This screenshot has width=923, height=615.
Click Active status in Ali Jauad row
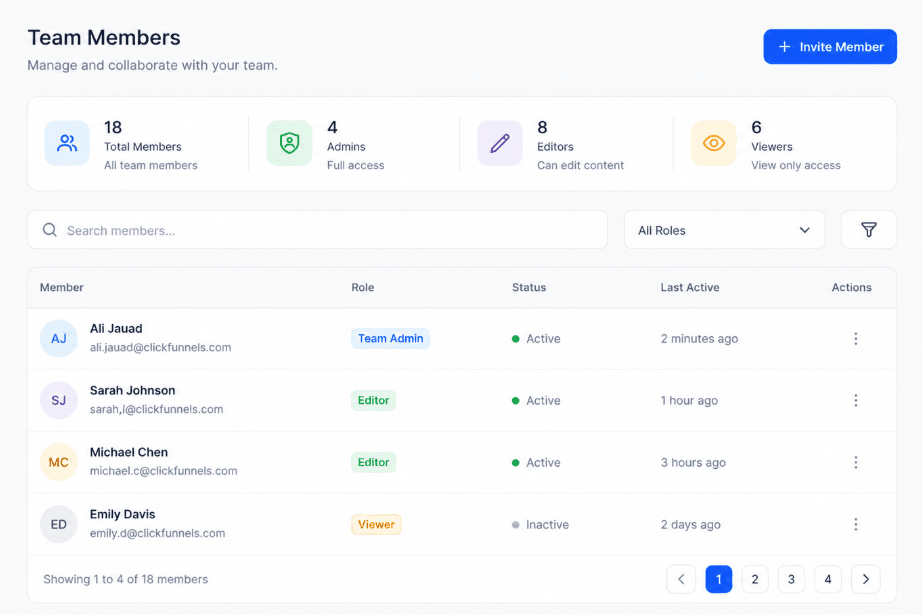[536, 338]
